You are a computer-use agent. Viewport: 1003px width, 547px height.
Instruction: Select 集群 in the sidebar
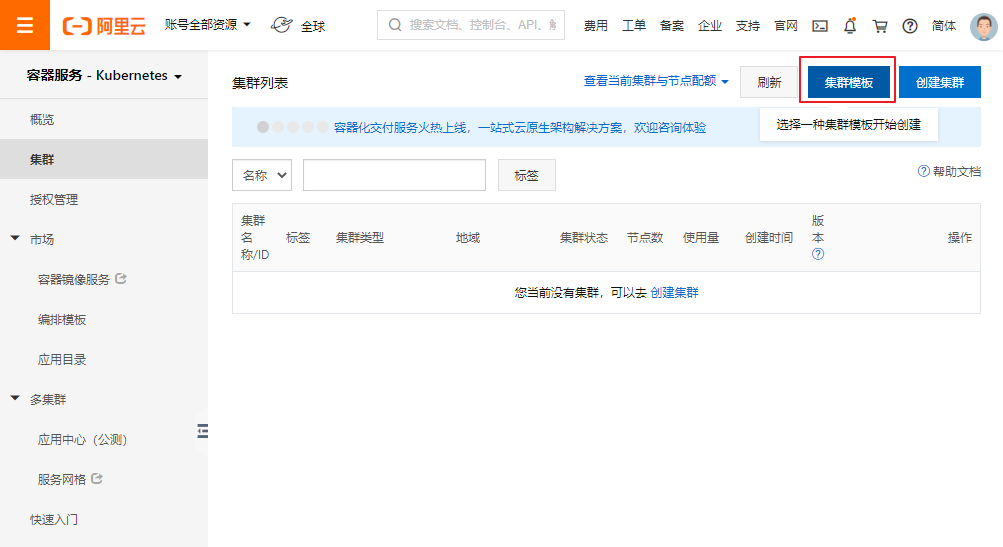pos(104,159)
